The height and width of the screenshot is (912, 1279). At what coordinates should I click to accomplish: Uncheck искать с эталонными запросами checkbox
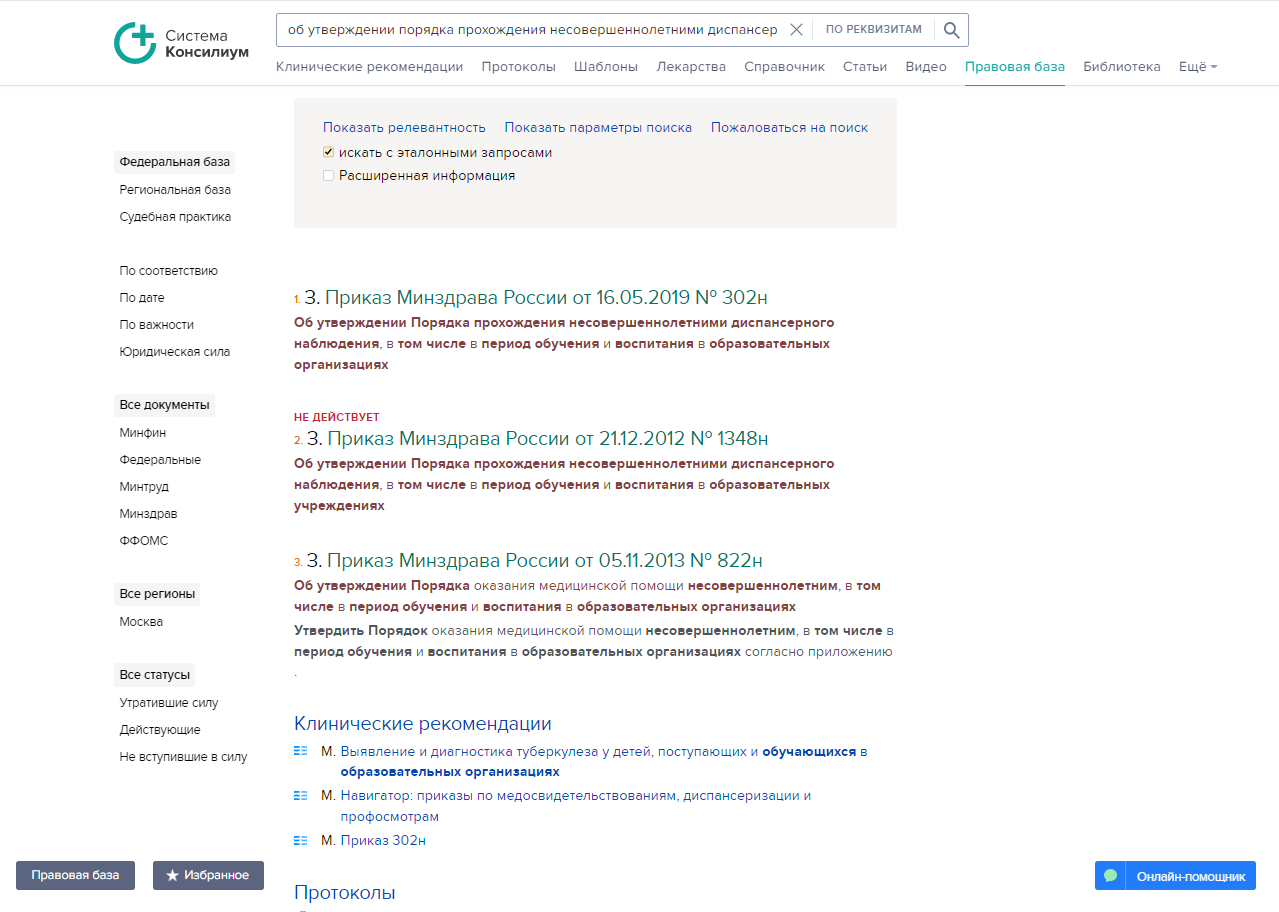pyautogui.click(x=328, y=153)
